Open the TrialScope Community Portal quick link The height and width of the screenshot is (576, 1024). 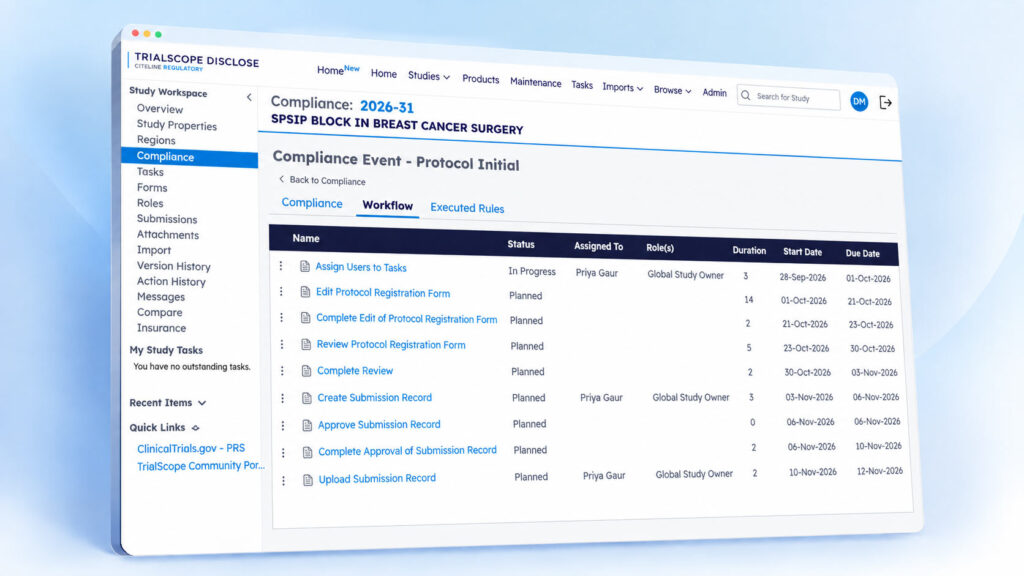coord(200,466)
